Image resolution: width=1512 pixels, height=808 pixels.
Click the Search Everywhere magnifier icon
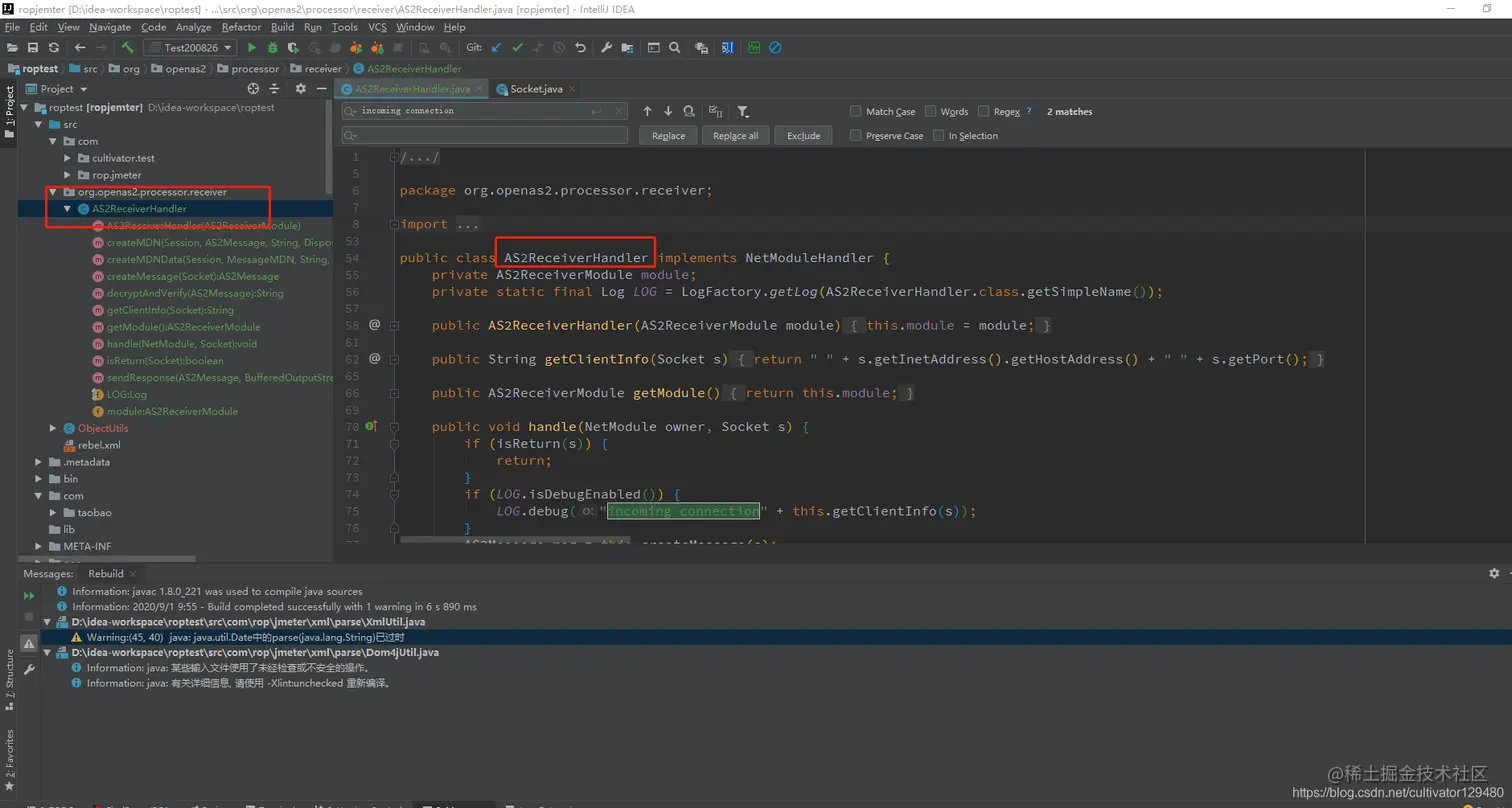click(675, 47)
